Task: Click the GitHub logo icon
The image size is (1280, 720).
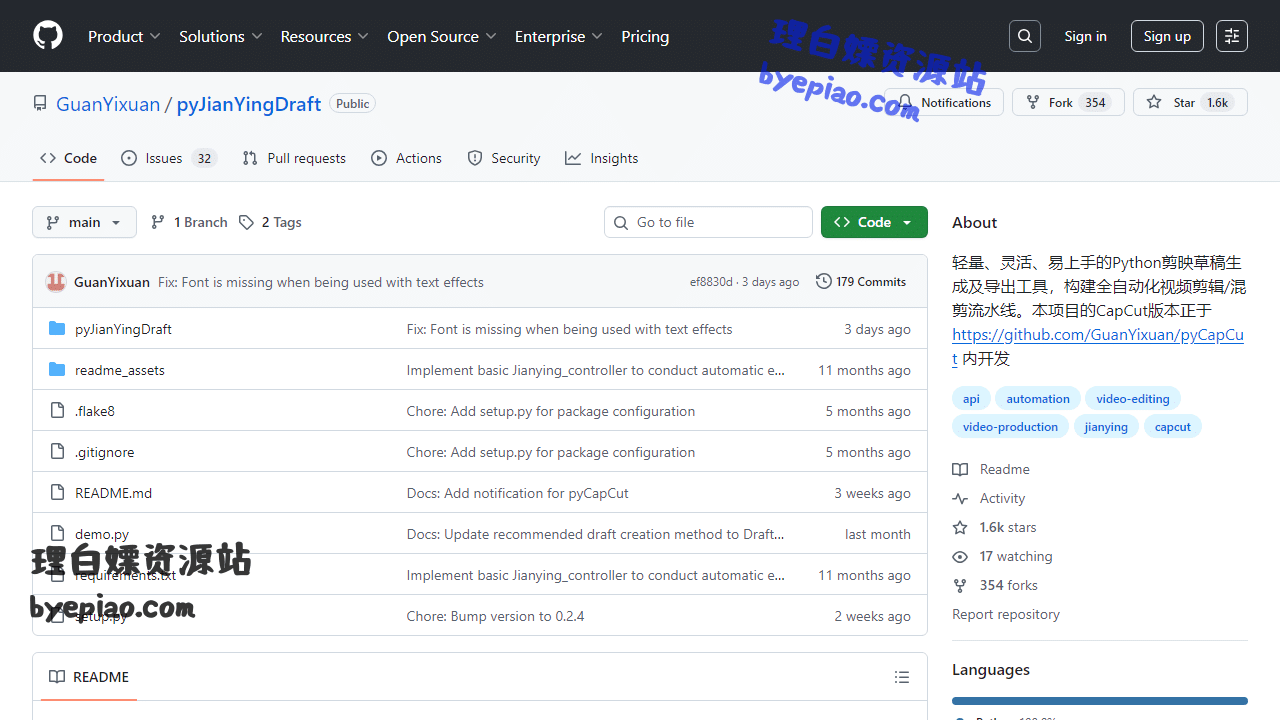Action: [48, 36]
